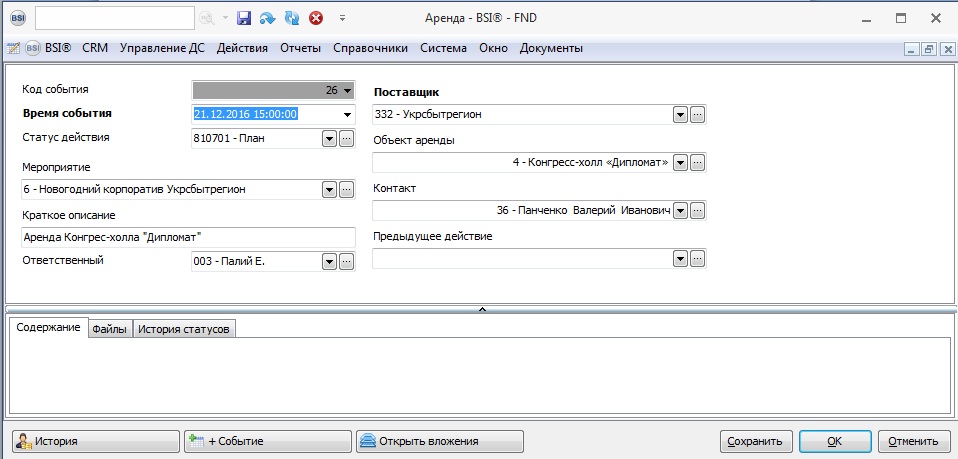Open the Предыдущее действие dropdown
Screen dimensions: 958x459
[680, 258]
